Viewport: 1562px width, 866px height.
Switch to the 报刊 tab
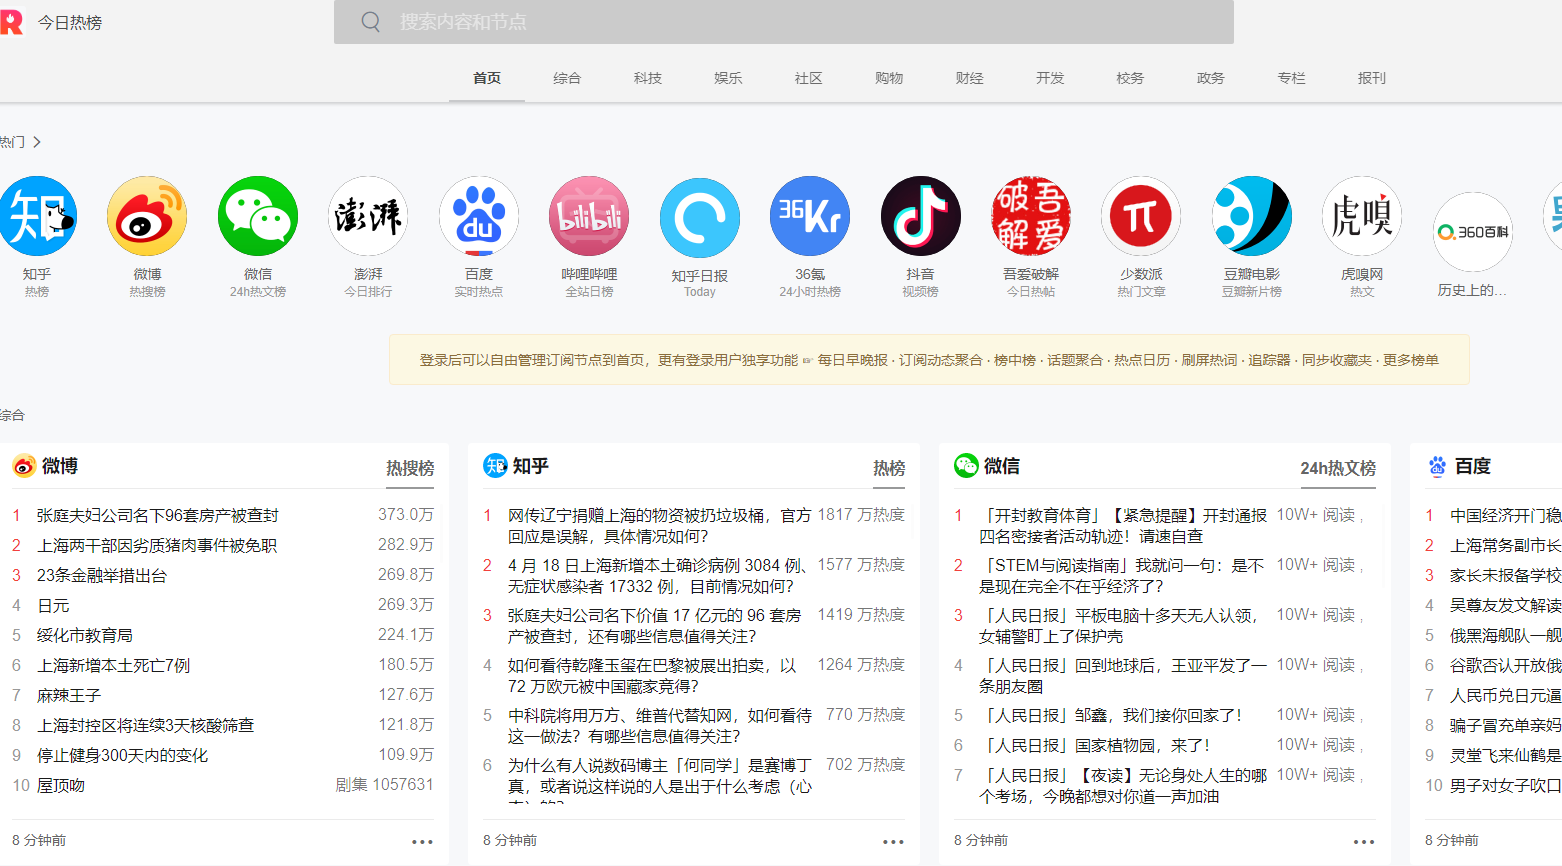(x=1372, y=78)
